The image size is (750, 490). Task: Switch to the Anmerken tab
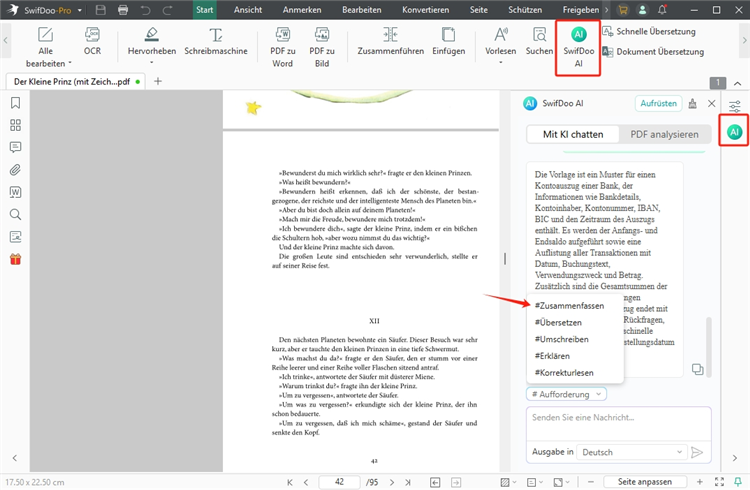(x=302, y=10)
